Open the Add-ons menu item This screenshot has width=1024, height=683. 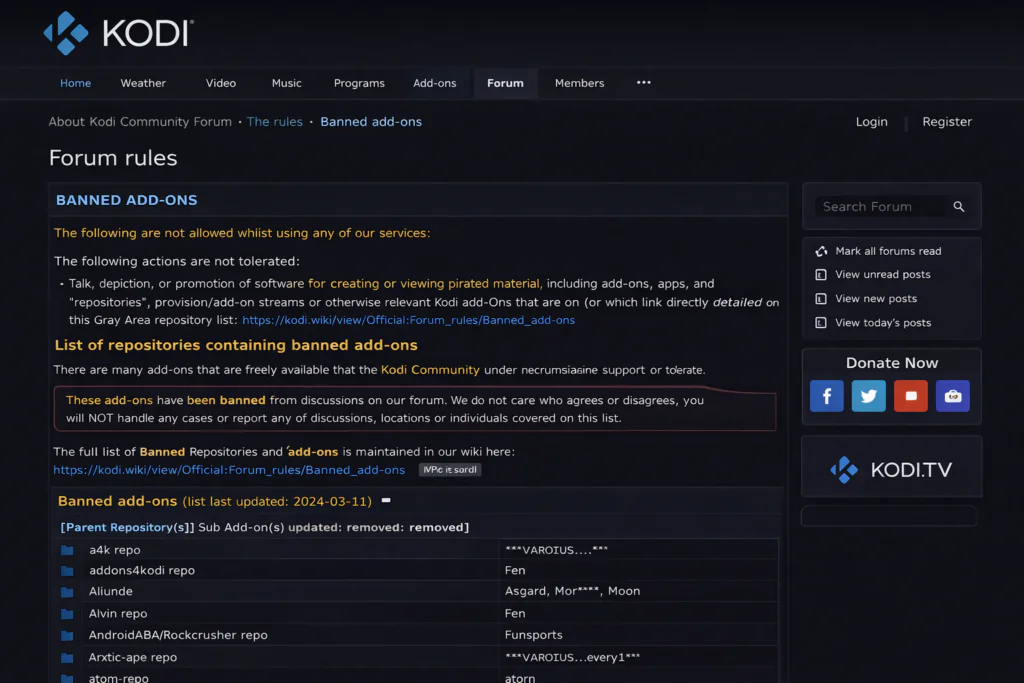pos(434,83)
